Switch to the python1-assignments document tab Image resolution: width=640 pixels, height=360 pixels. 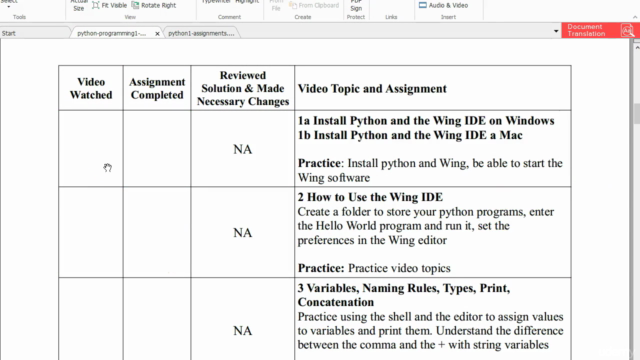201,33
